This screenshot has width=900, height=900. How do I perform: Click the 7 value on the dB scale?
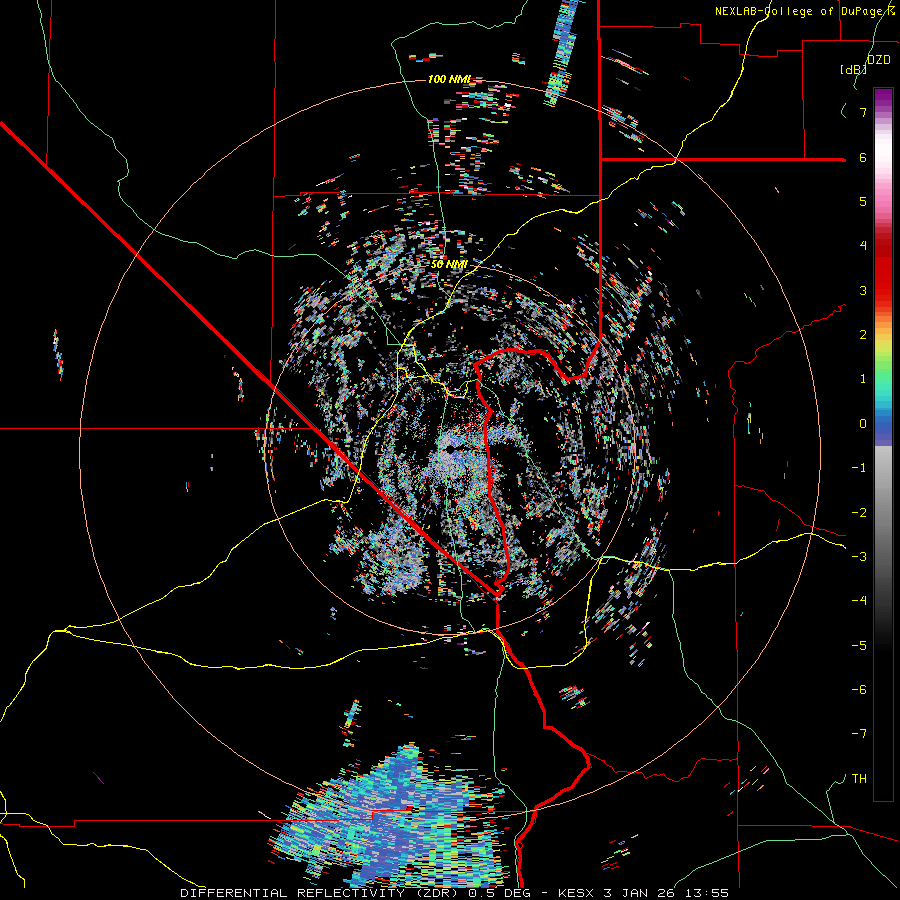[863, 112]
